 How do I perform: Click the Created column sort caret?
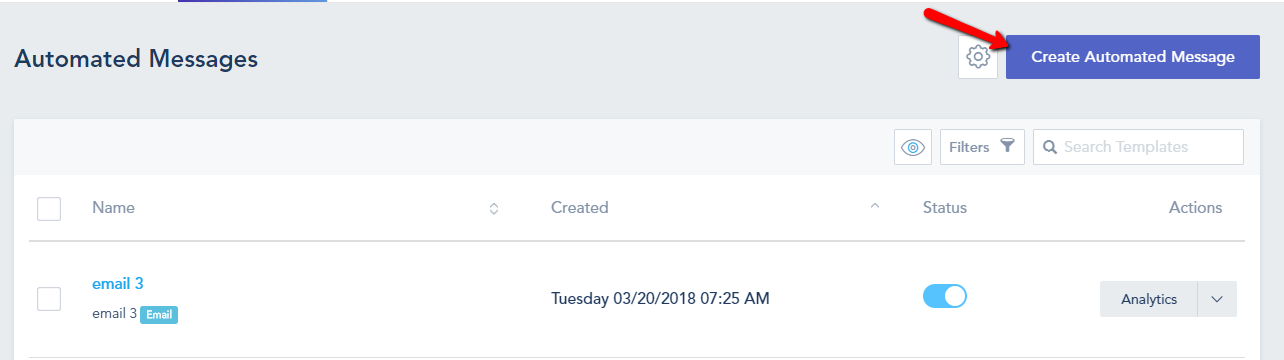click(875, 206)
